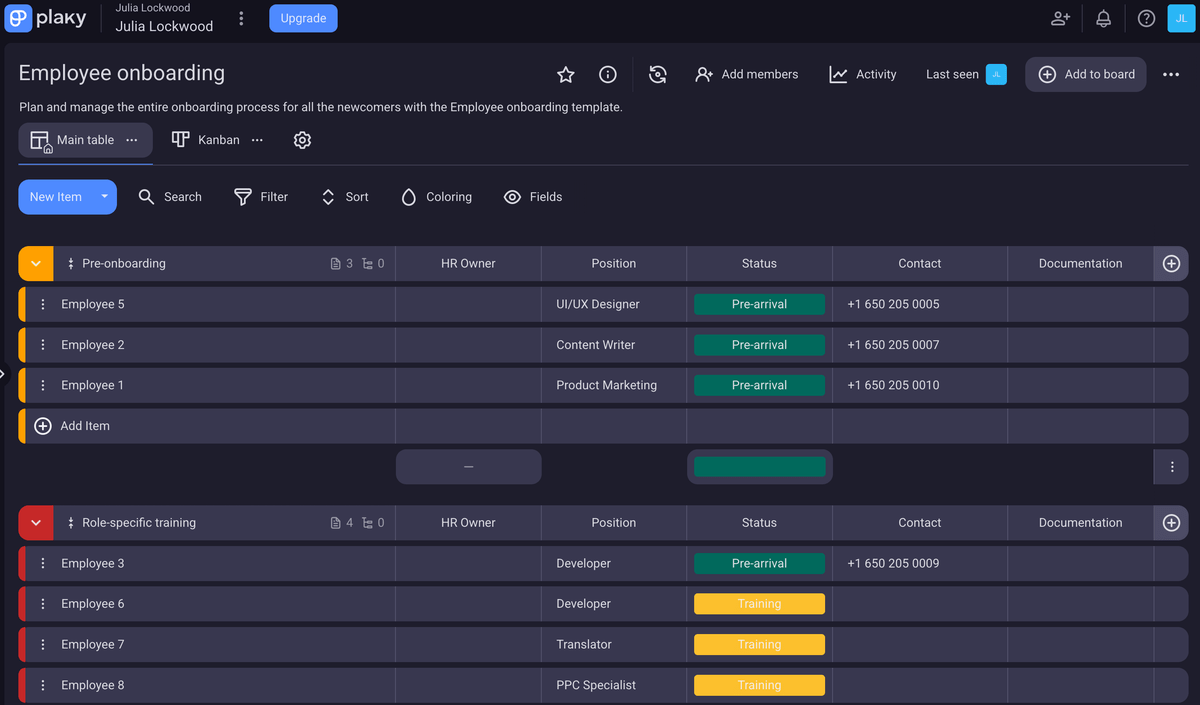Screen dimensions: 1200x705
Task: Star the Employee onboarding board
Action: tap(566, 75)
